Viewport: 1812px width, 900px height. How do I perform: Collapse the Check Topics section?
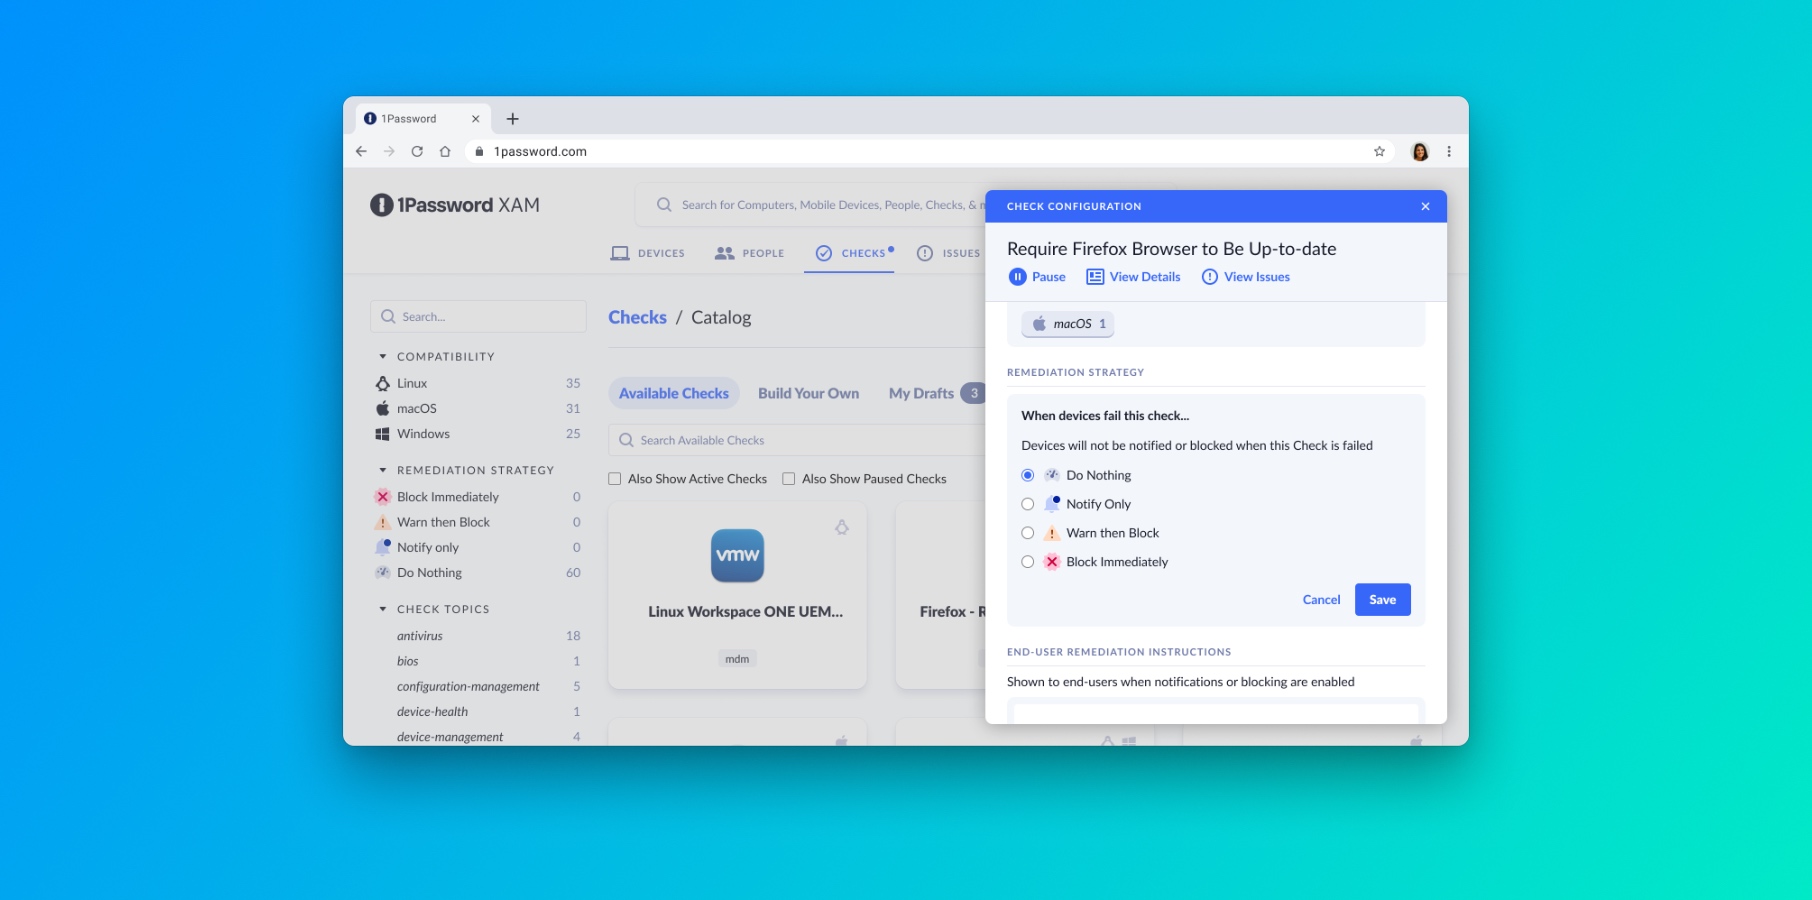point(383,609)
